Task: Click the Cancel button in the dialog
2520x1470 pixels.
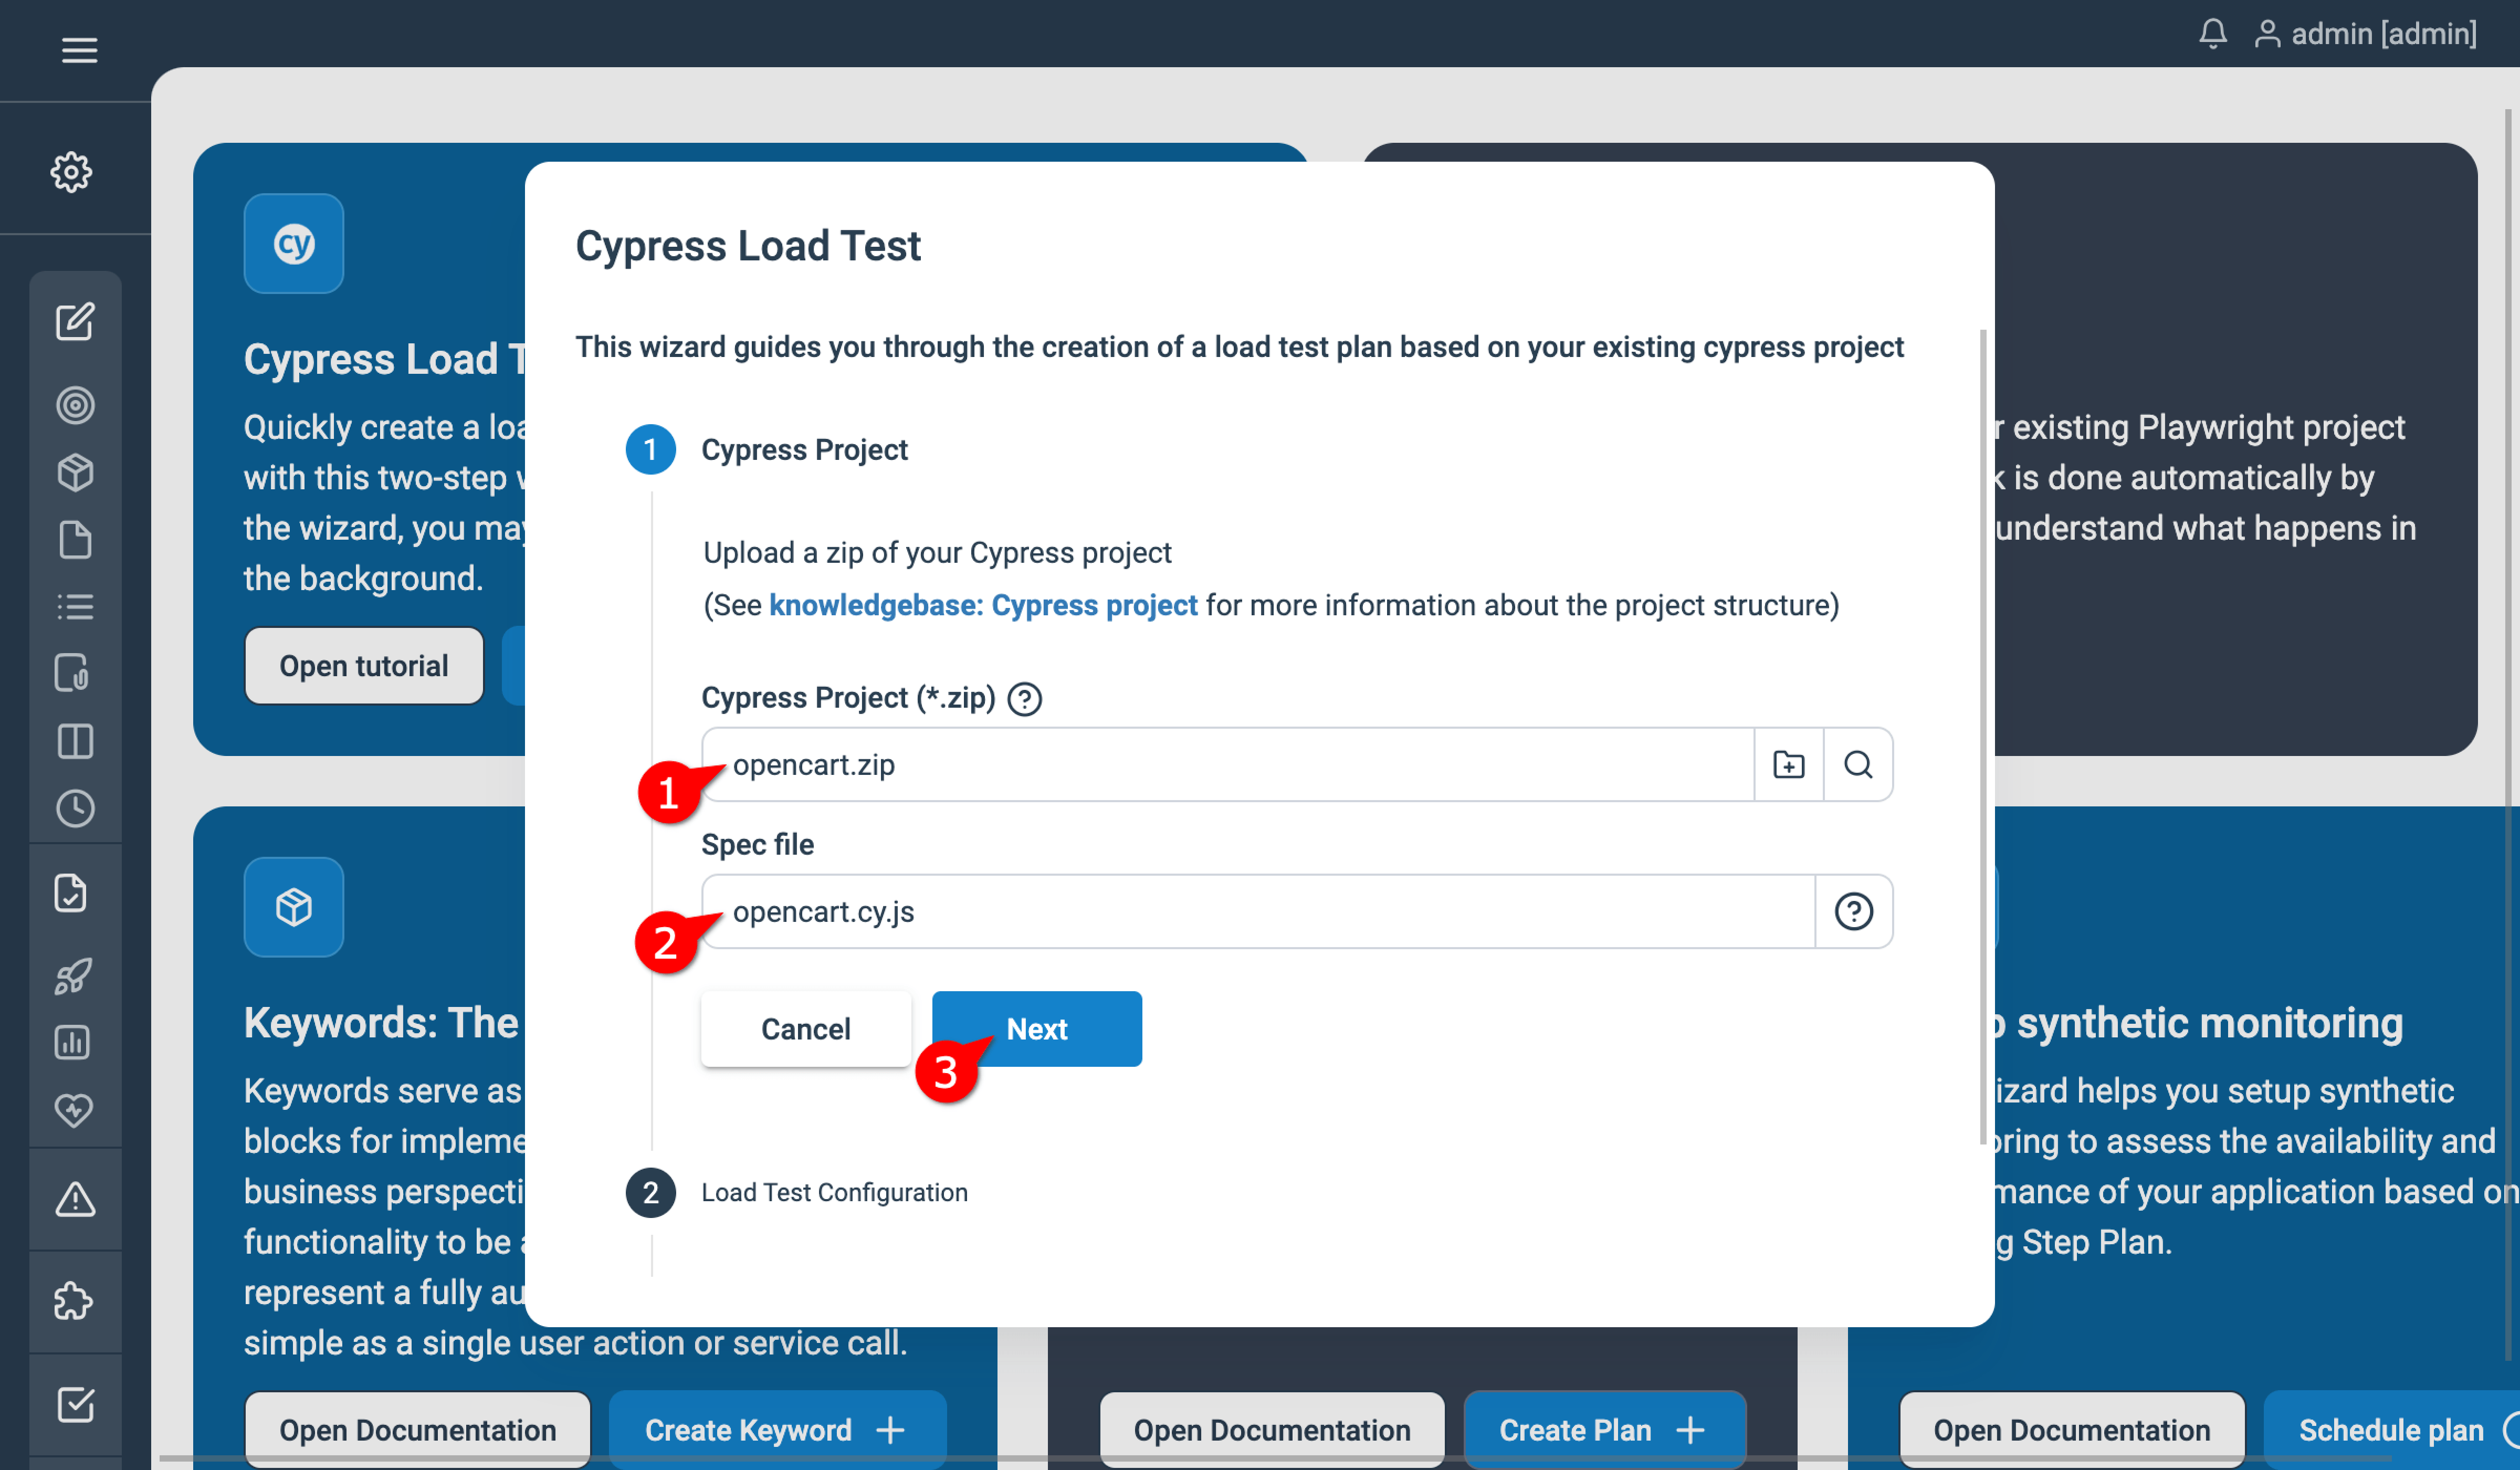Action: pyautogui.click(x=806, y=1028)
